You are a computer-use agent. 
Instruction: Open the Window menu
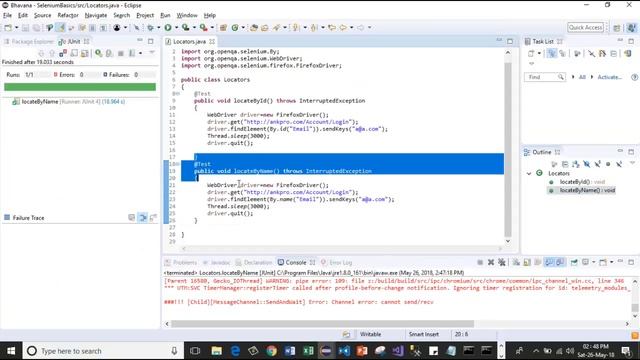(x=187, y=15)
